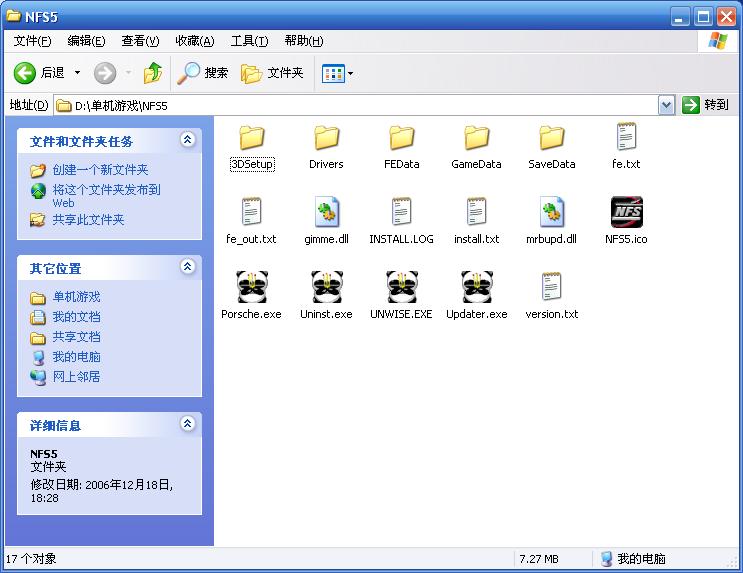Image resolution: width=743 pixels, height=573 pixels.
Task: Click the version.txt file name label
Action: 552,314
